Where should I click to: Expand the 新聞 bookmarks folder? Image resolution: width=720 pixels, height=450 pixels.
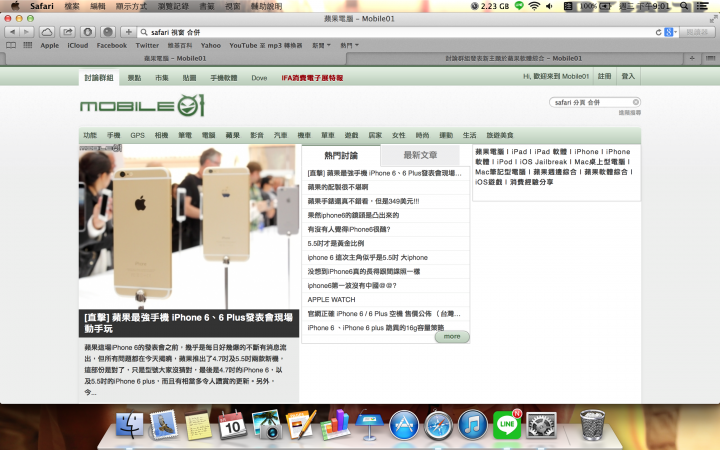[321, 45]
